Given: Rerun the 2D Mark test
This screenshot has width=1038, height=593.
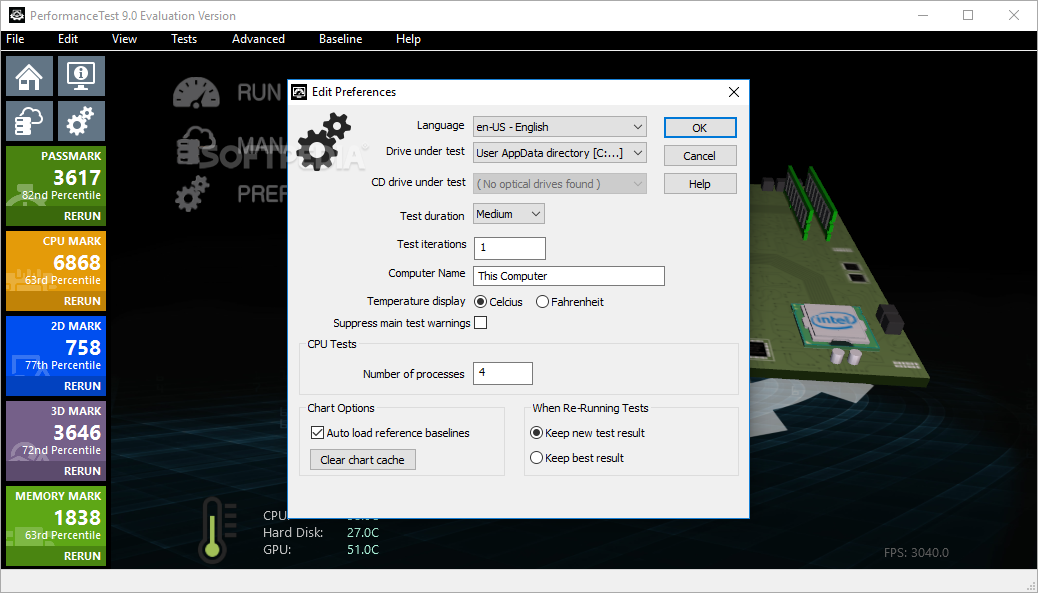Looking at the screenshot, I should [82, 386].
